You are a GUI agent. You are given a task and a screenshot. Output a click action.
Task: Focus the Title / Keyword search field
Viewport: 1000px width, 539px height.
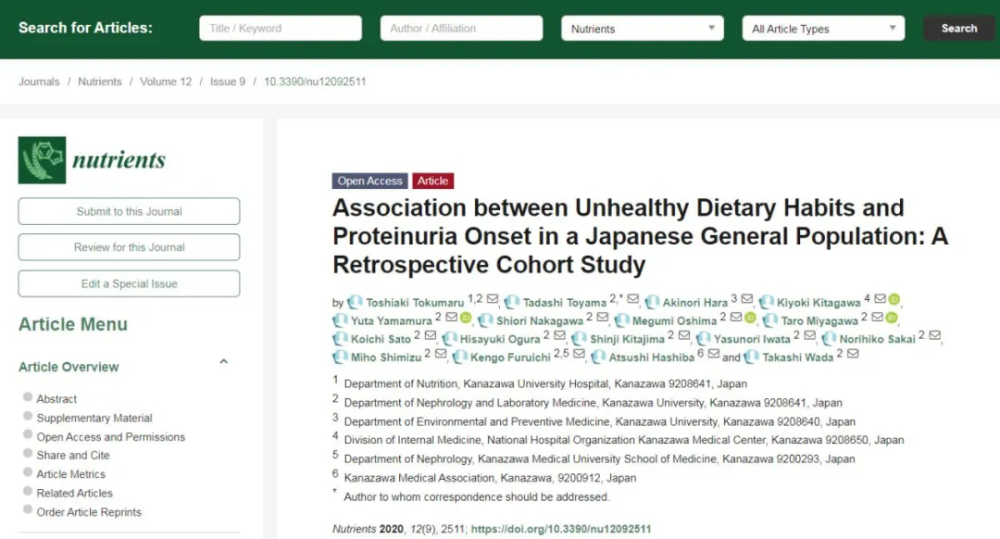point(280,29)
